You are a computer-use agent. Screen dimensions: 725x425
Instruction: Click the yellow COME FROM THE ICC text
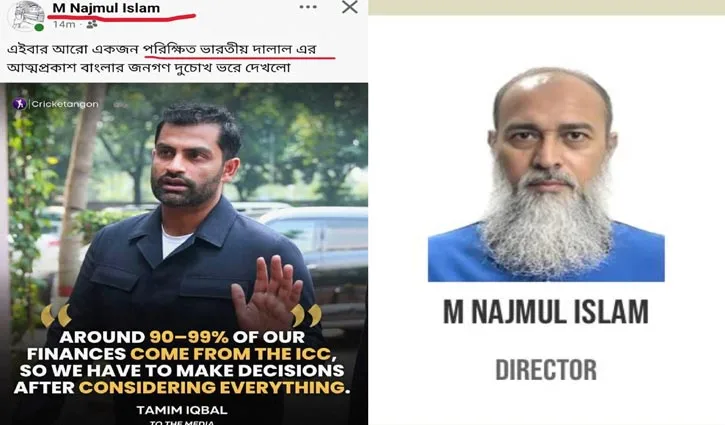(233, 354)
